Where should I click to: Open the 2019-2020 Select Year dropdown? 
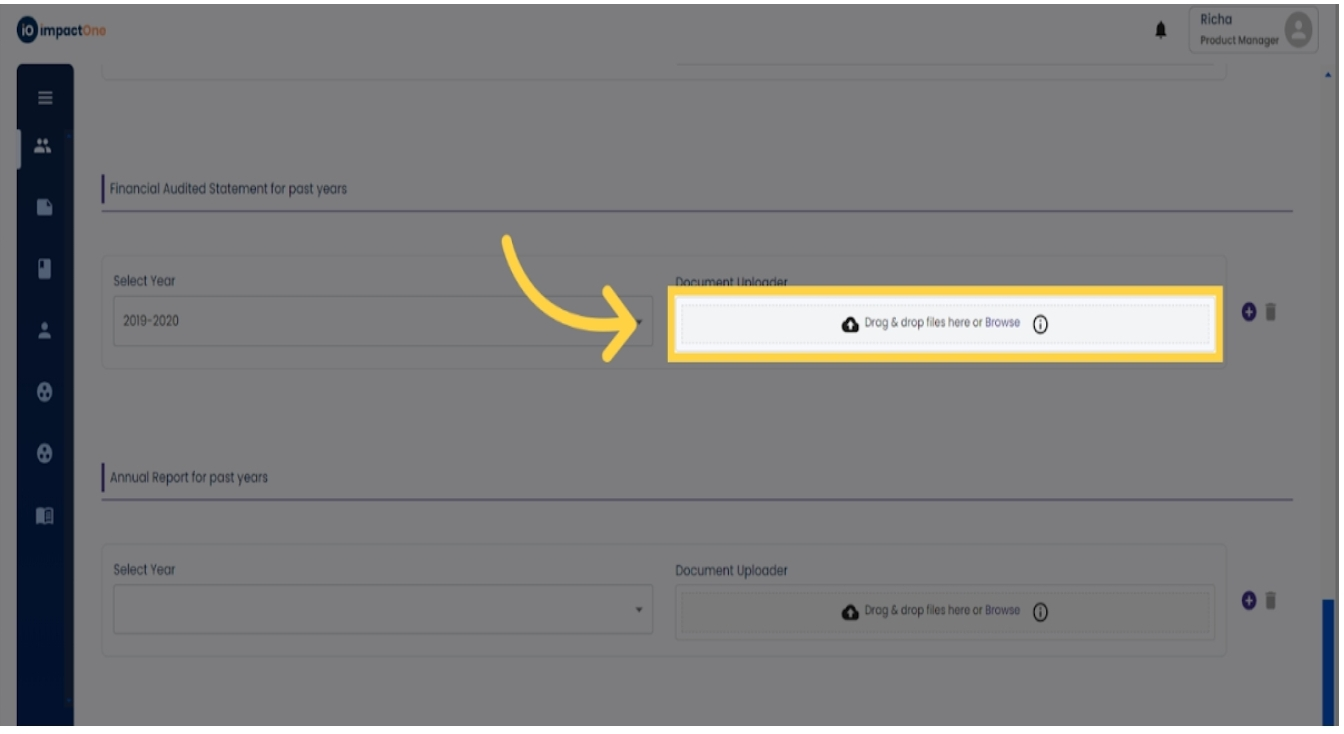coord(382,322)
